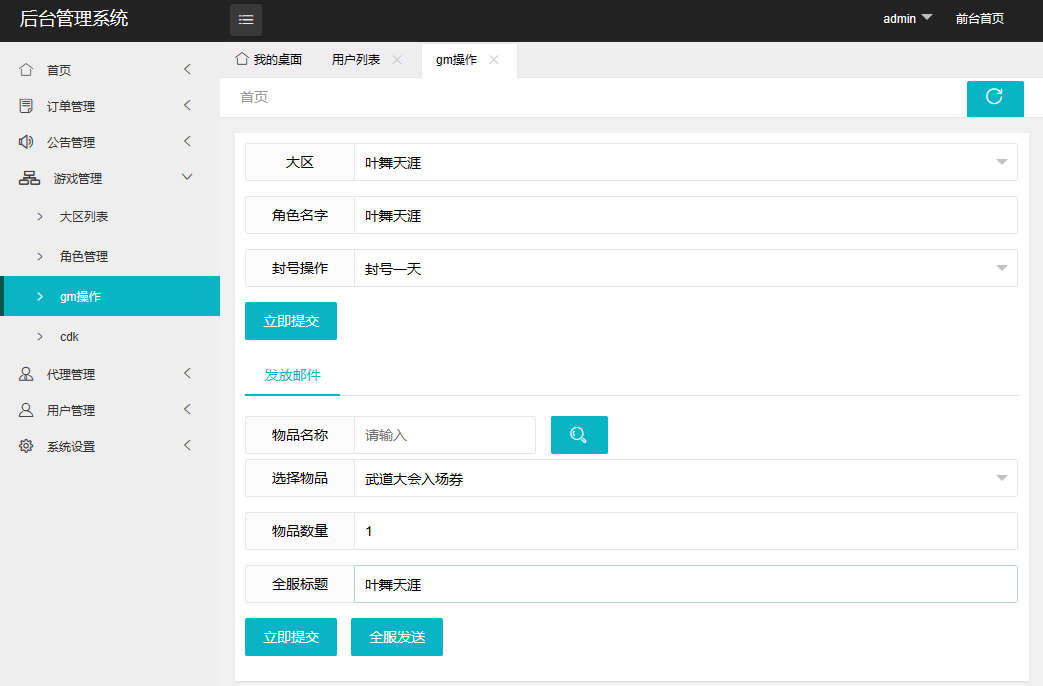Toggle the sidebar menu hamburger icon
The height and width of the screenshot is (686, 1043).
coord(245,19)
